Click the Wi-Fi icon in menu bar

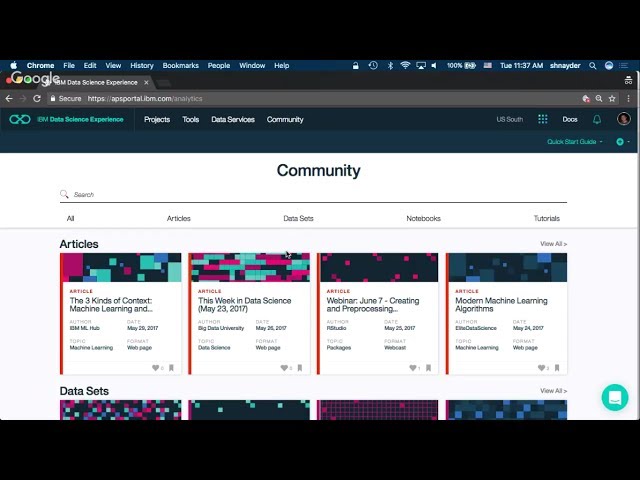tap(405, 65)
